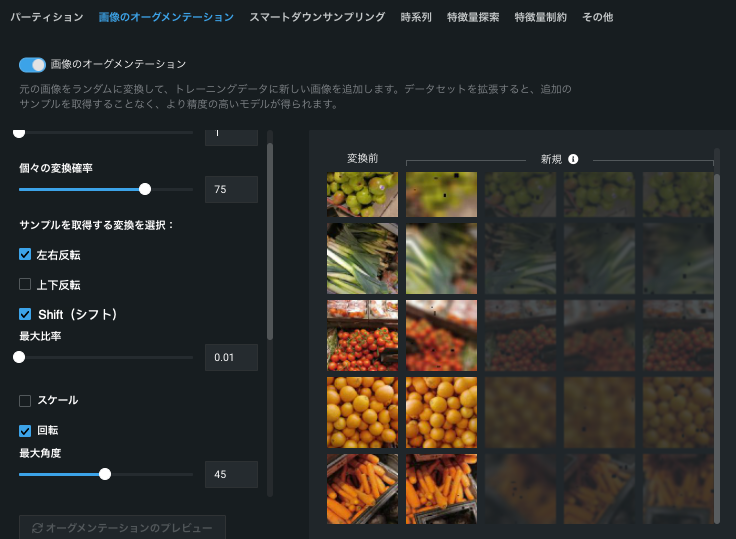Screen dimensions: 736x539
Task: Click the 新規 column header label
Action: tap(551, 159)
